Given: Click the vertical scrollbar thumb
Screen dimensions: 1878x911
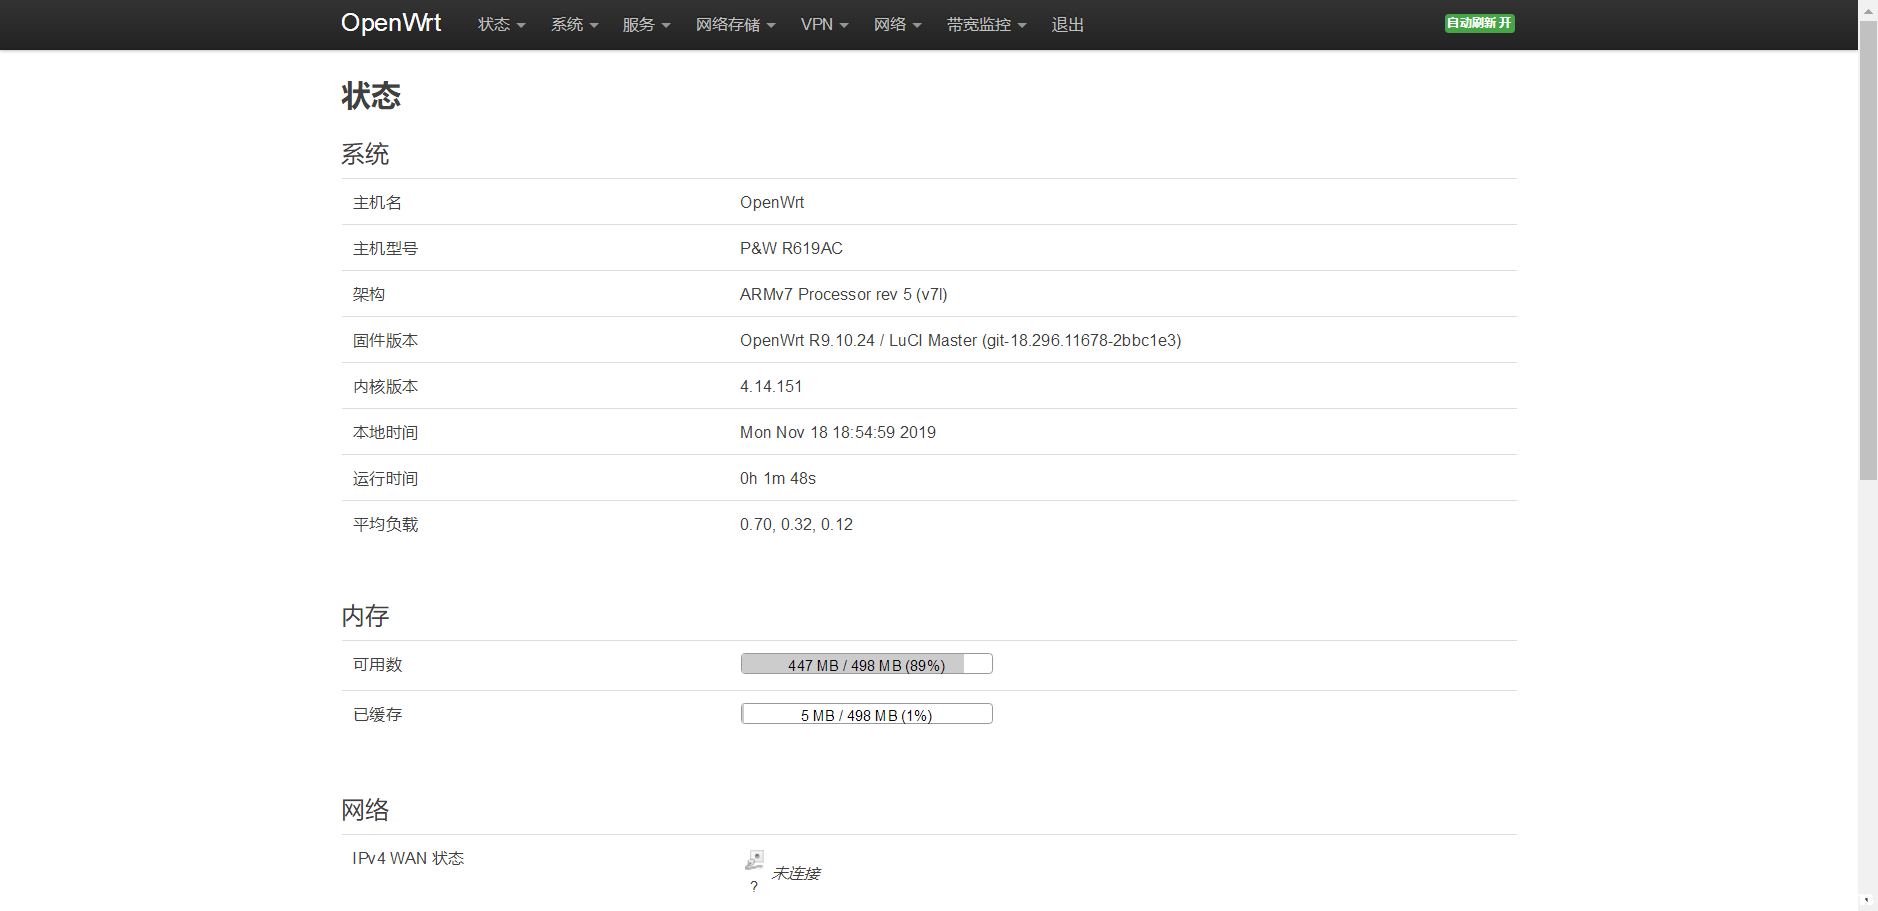Looking at the screenshot, I should coord(1867,250).
